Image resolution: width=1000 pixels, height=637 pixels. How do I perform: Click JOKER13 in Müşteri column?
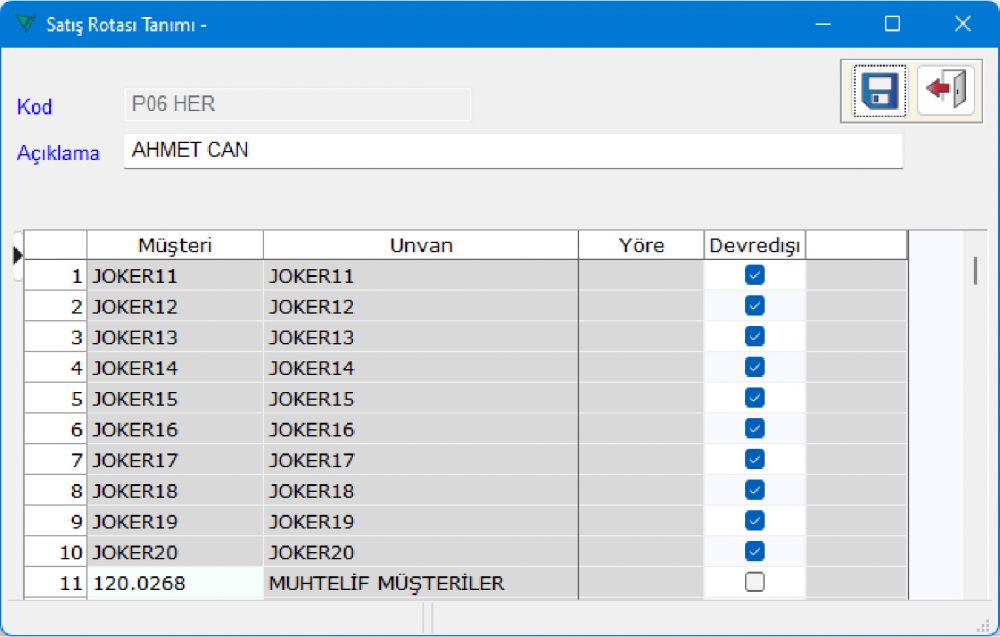(175, 337)
